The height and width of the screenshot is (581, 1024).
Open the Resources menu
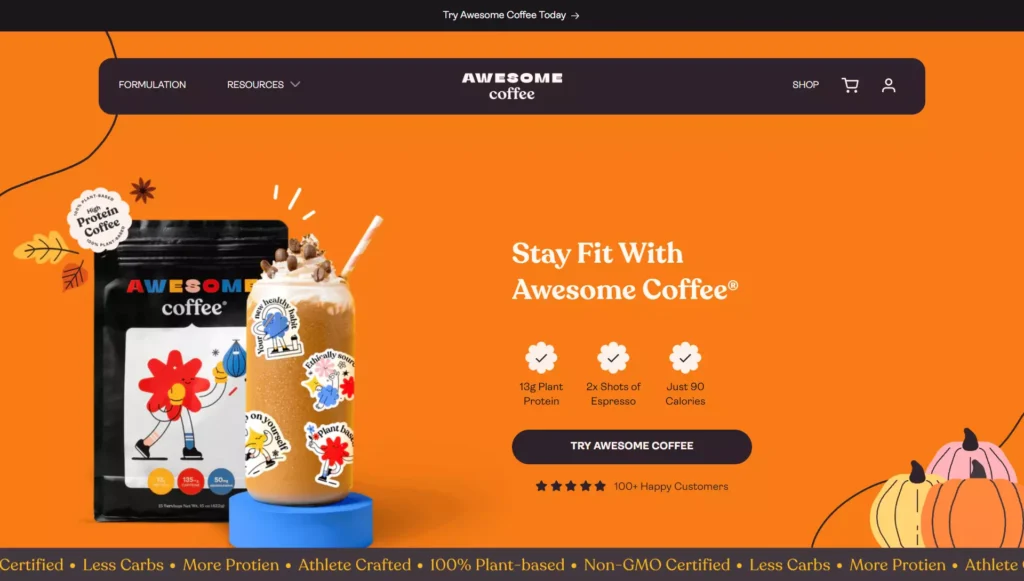click(263, 84)
